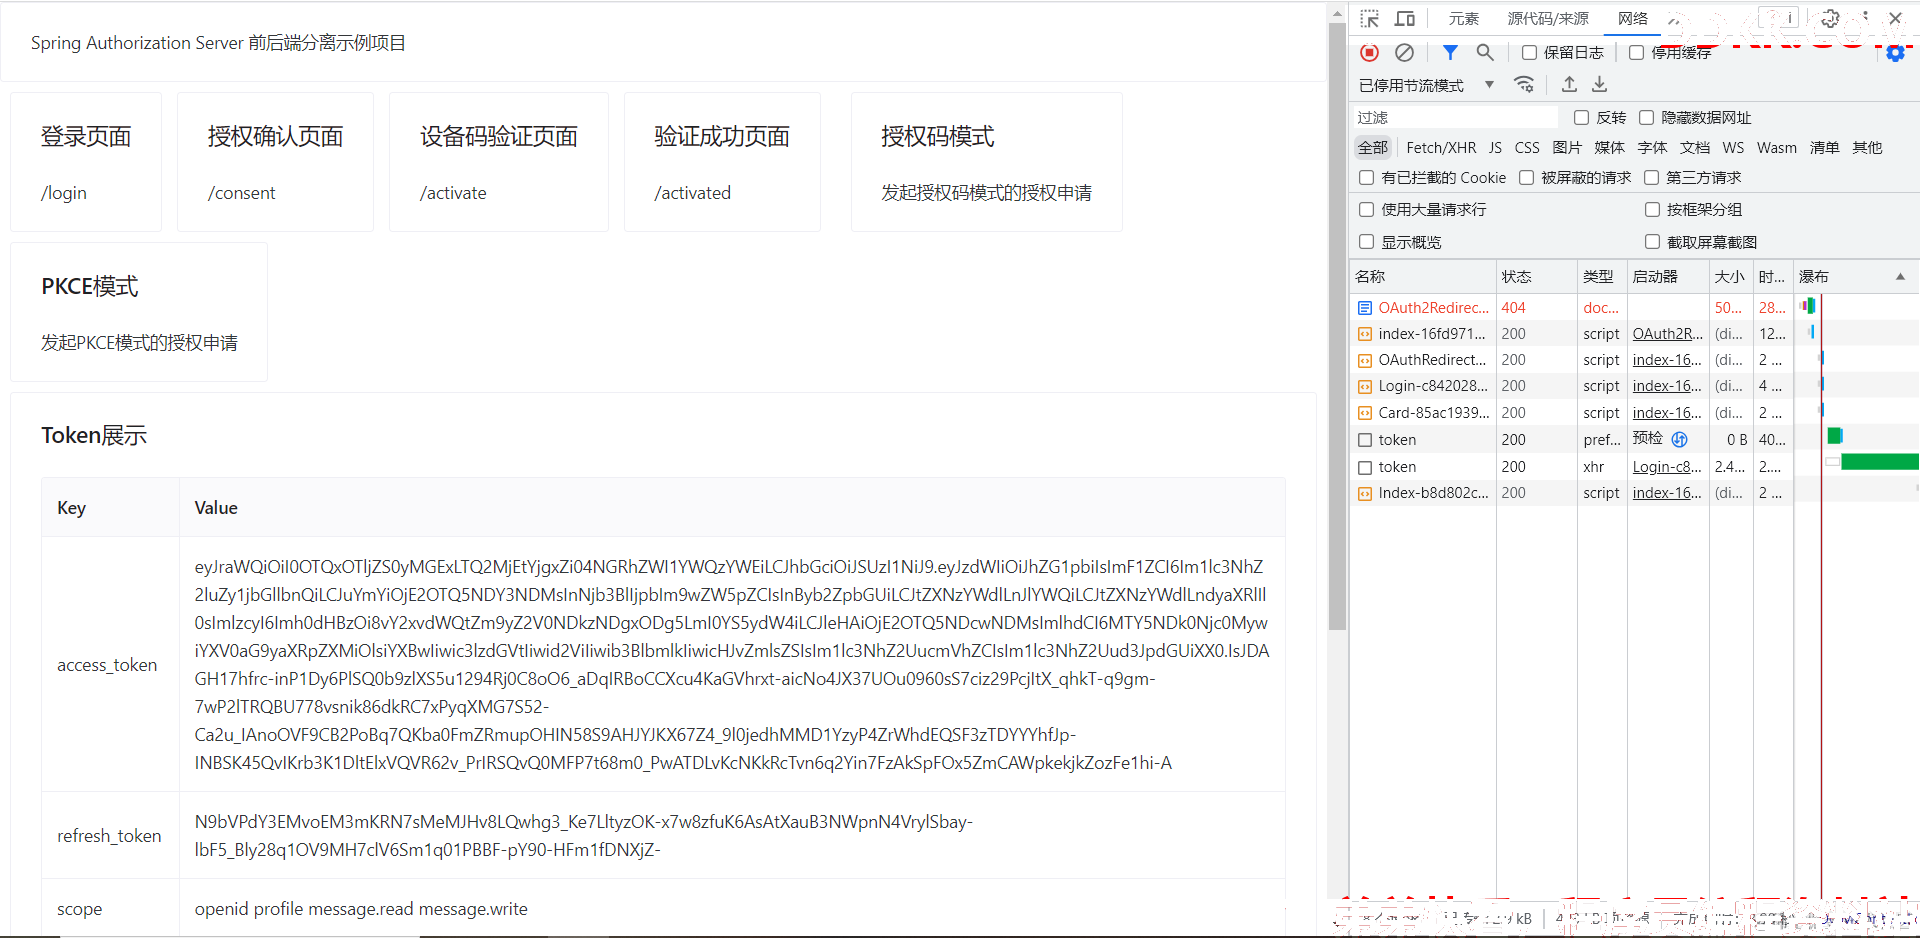Open network conditions via the Wi-Fi gear icon
This screenshot has width=1920, height=938.
(x=1524, y=85)
